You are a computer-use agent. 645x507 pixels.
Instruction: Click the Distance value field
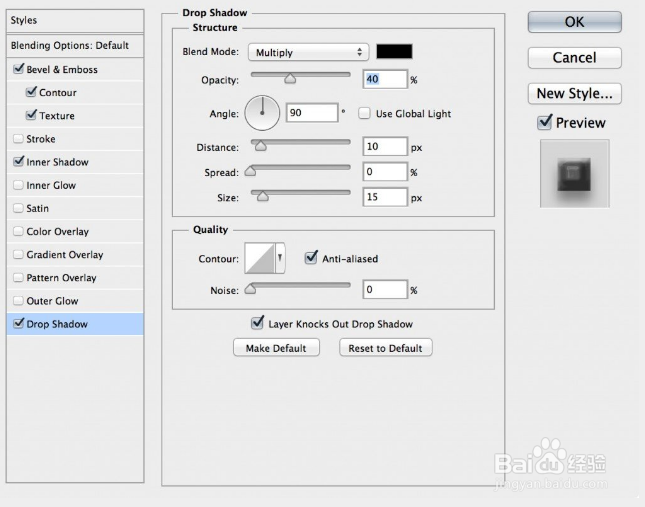(385, 146)
